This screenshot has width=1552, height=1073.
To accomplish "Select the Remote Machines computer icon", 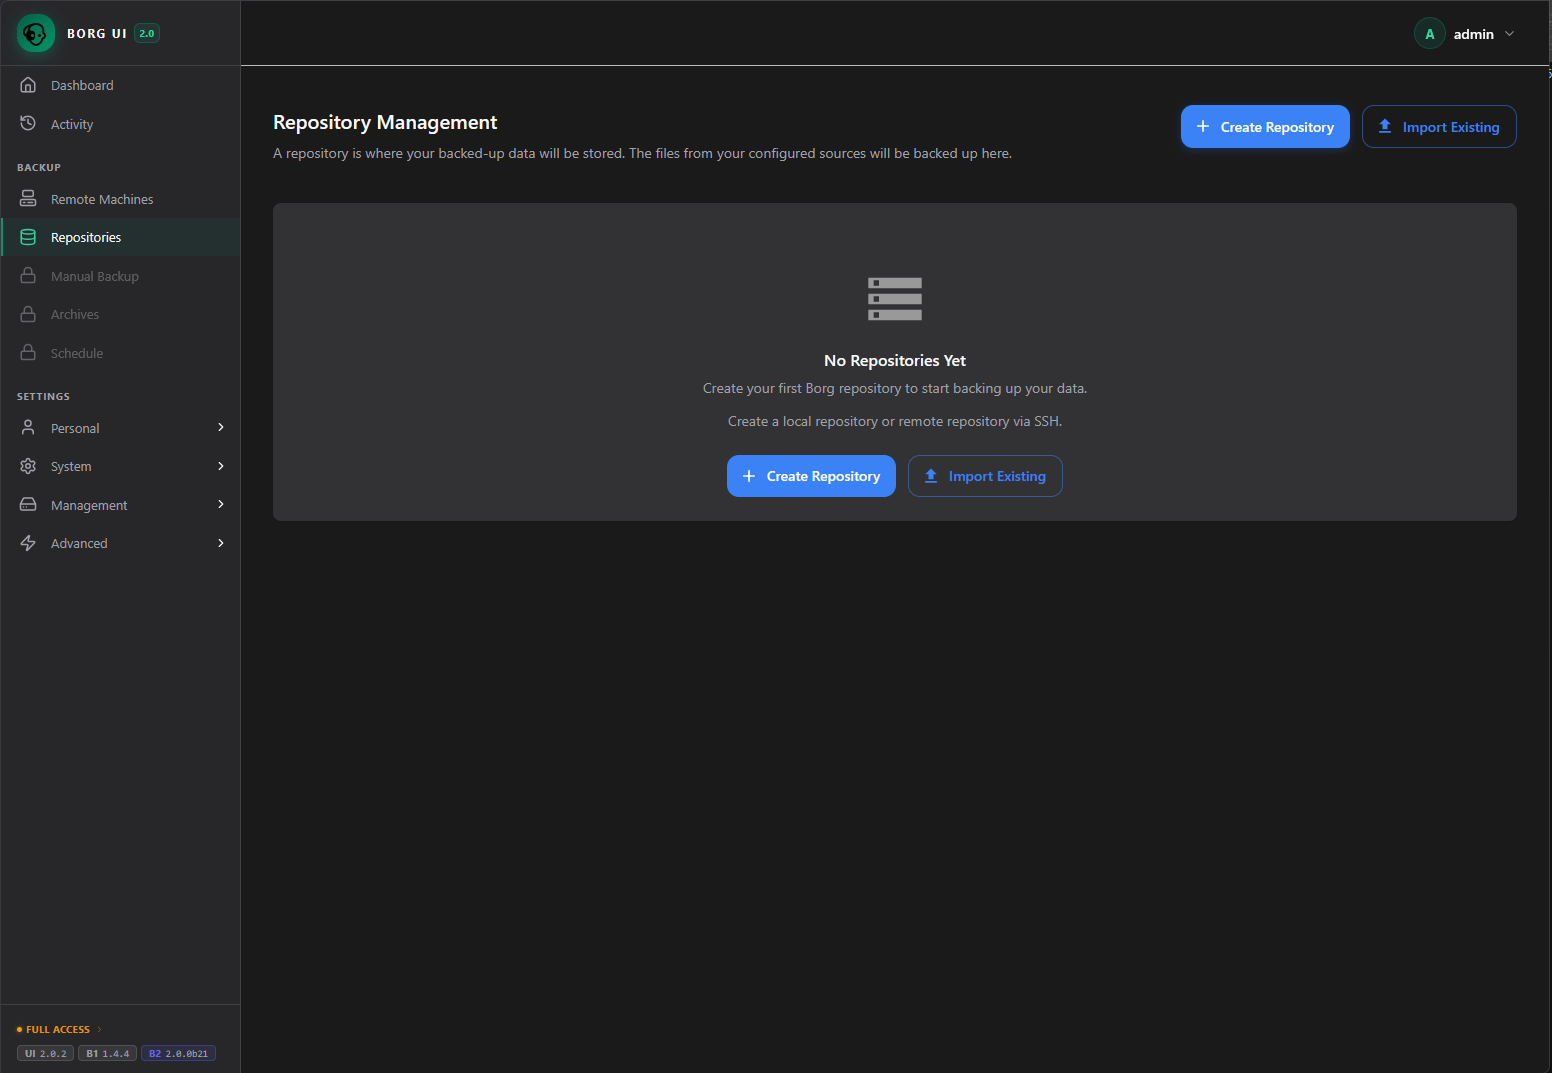I will (x=28, y=198).
